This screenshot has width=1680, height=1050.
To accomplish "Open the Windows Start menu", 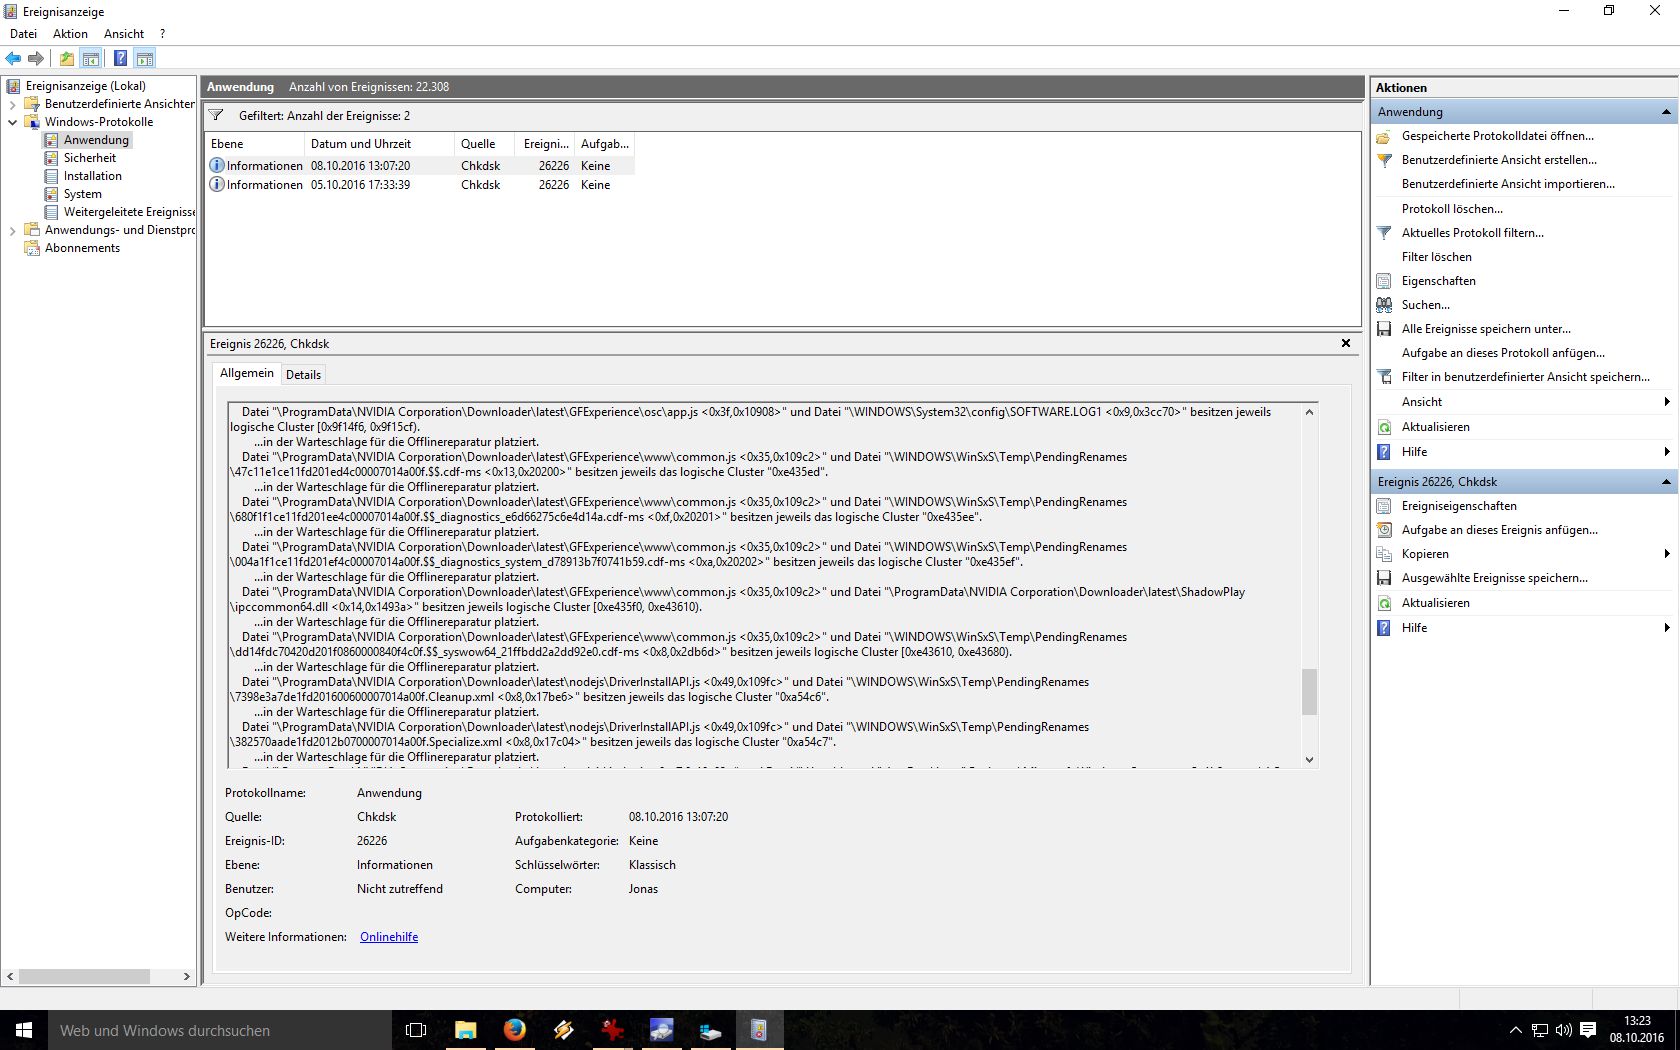I will click(24, 1030).
